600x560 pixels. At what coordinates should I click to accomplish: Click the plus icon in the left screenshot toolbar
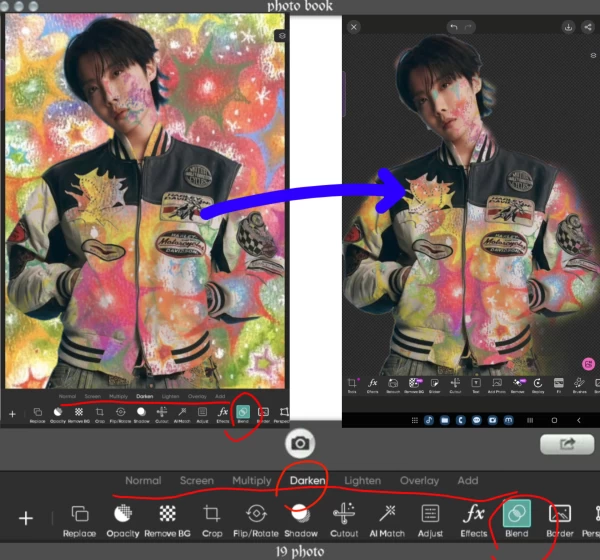coord(12,414)
